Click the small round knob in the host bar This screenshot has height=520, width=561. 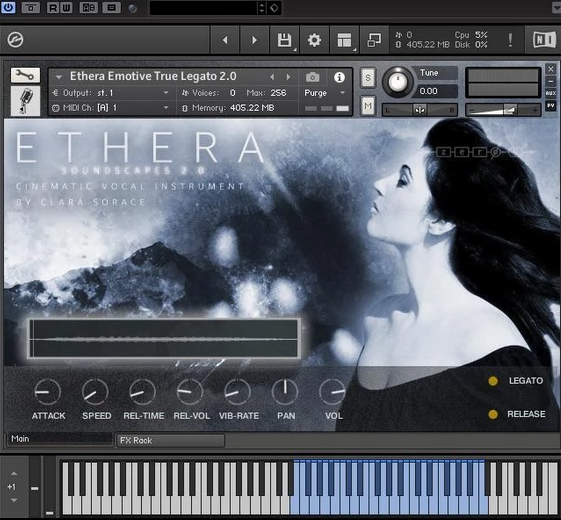point(133,8)
